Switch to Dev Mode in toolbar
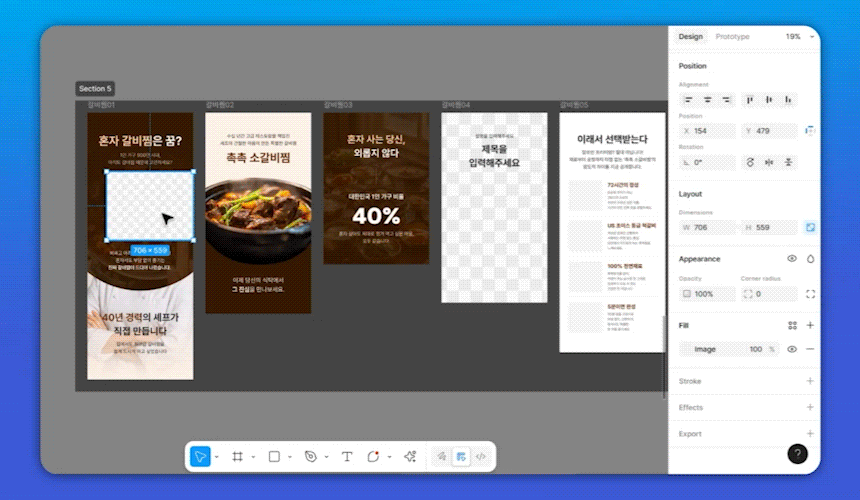 [481, 456]
